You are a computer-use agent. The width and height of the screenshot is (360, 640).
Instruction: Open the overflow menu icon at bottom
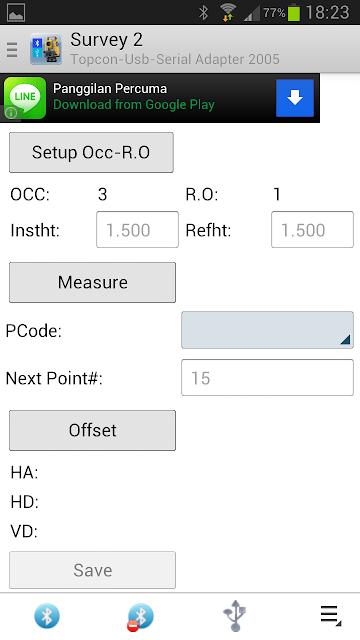(x=330, y=616)
